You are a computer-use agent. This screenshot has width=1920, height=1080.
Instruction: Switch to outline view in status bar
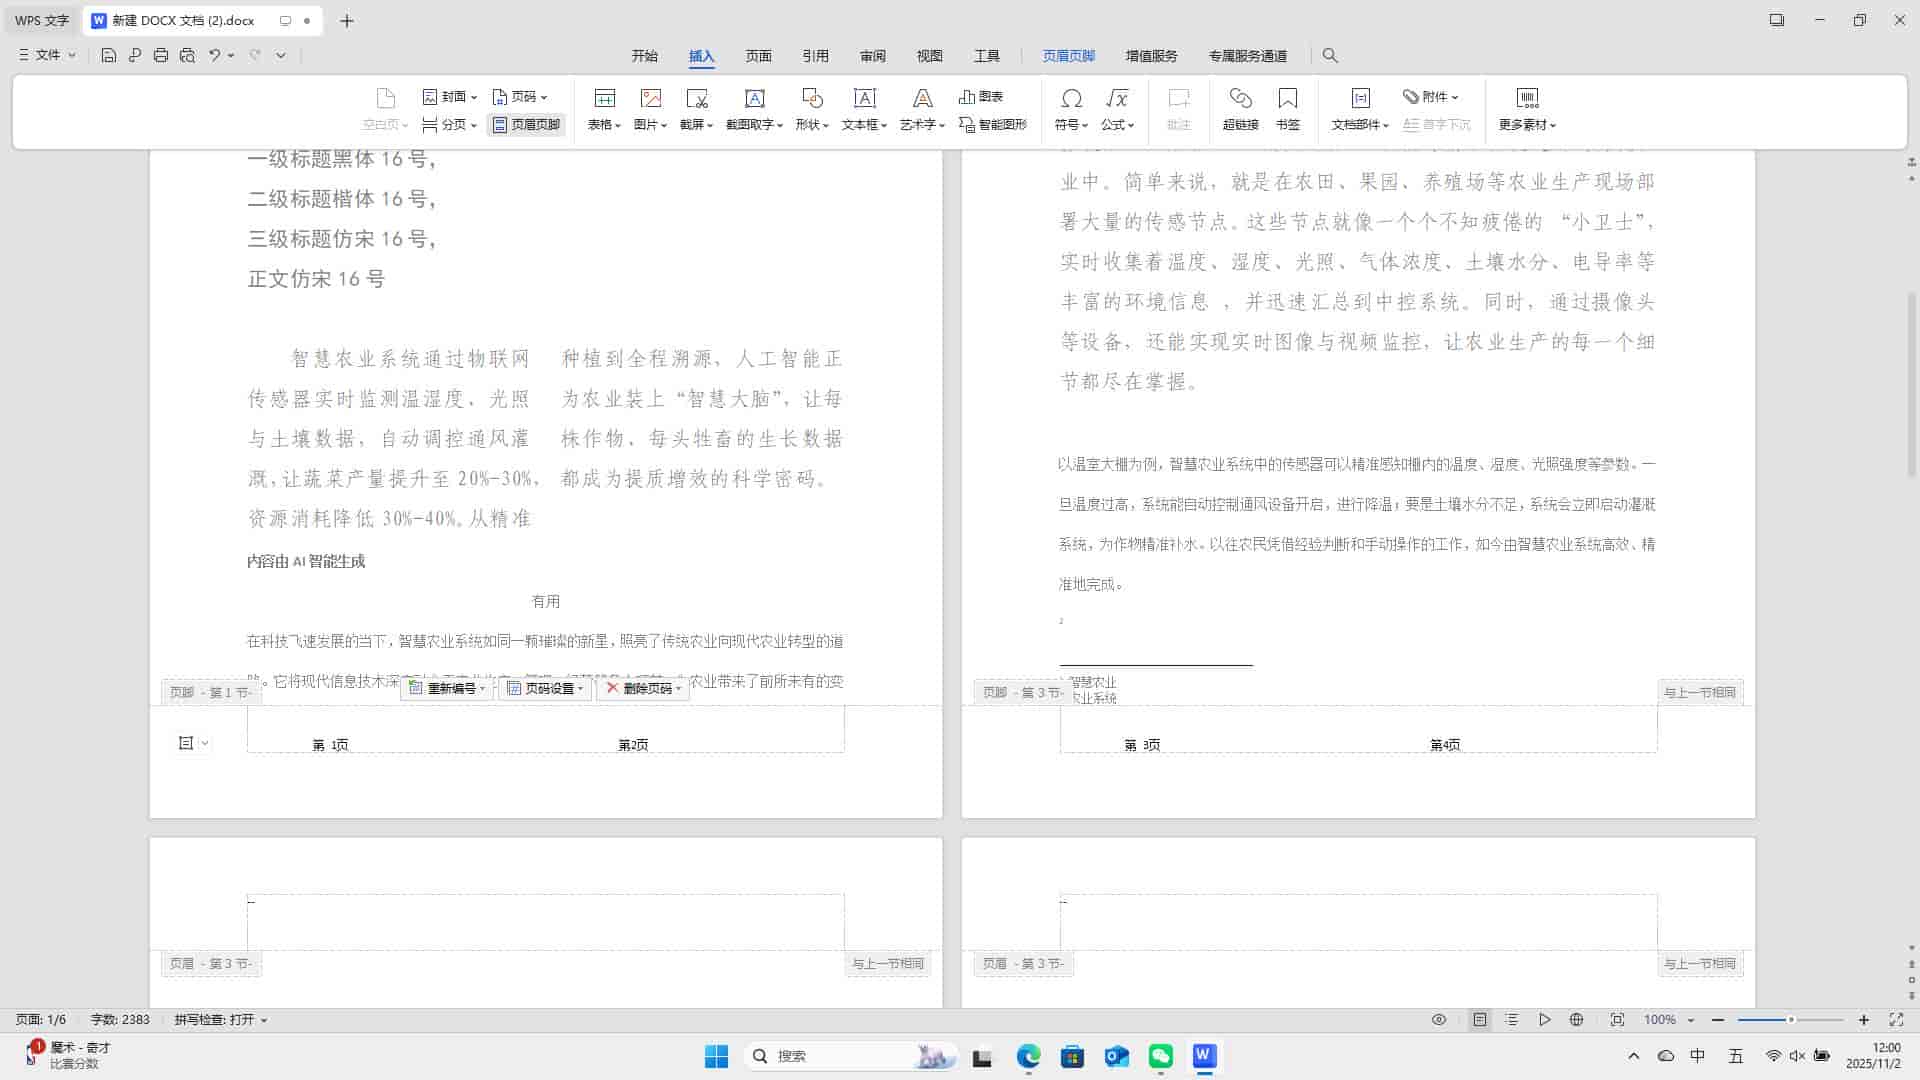(x=1512, y=1020)
